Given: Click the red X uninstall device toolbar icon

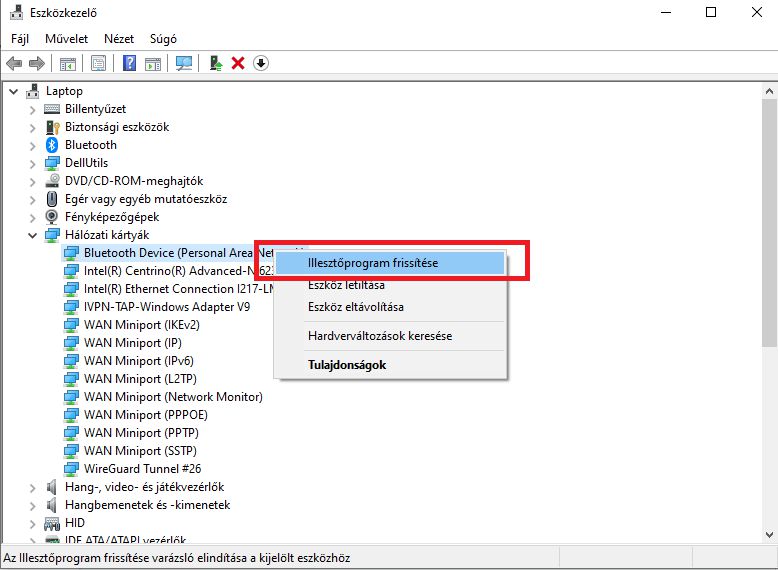Looking at the screenshot, I should point(238,63).
